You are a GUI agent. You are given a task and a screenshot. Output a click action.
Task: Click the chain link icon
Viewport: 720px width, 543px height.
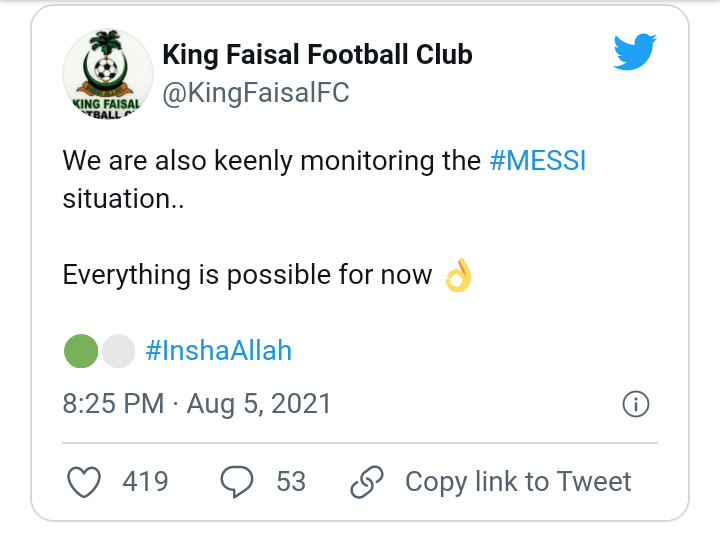click(x=367, y=482)
